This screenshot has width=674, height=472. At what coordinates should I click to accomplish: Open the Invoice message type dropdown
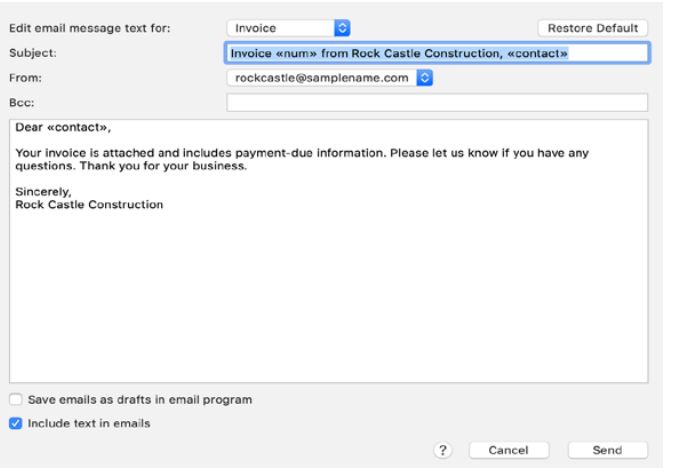[x=289, y=28]
